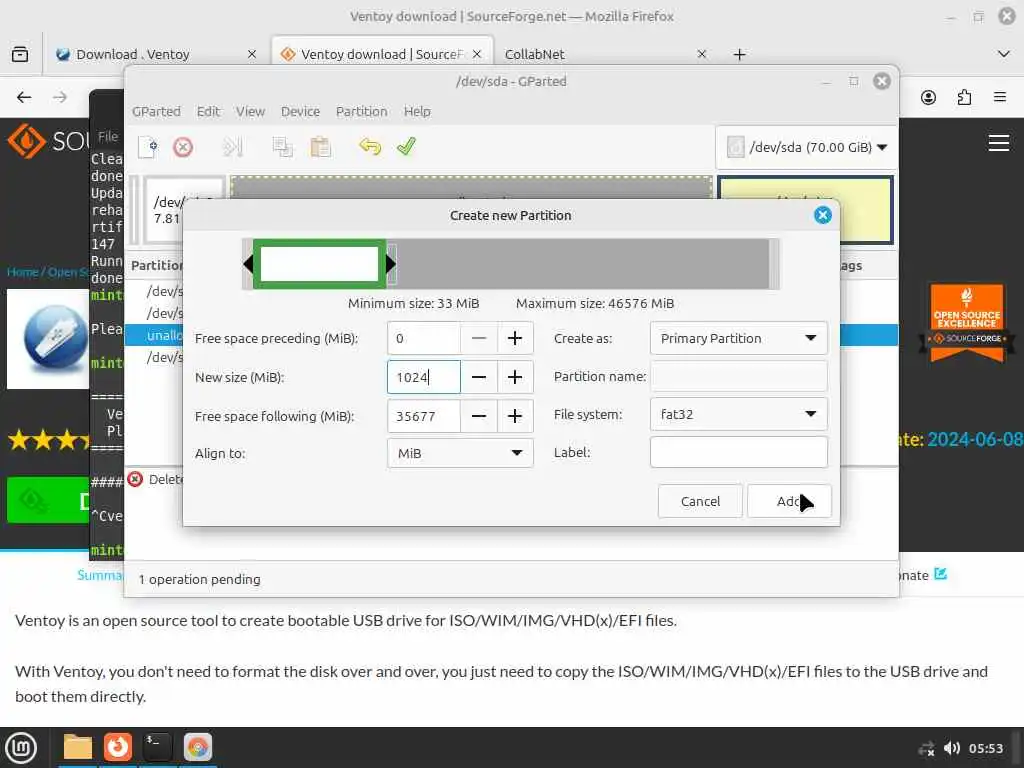The height and width of the screenshot is (768, 1024).
Task: Click the Cancel button
Action: (700, 501)
